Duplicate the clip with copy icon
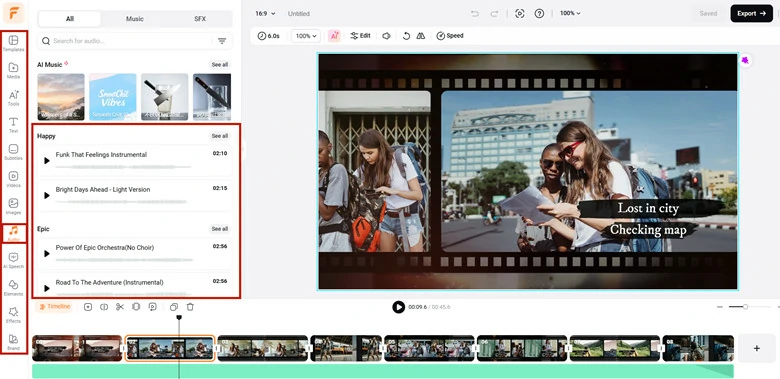780x379 pixels. (174, 307)
